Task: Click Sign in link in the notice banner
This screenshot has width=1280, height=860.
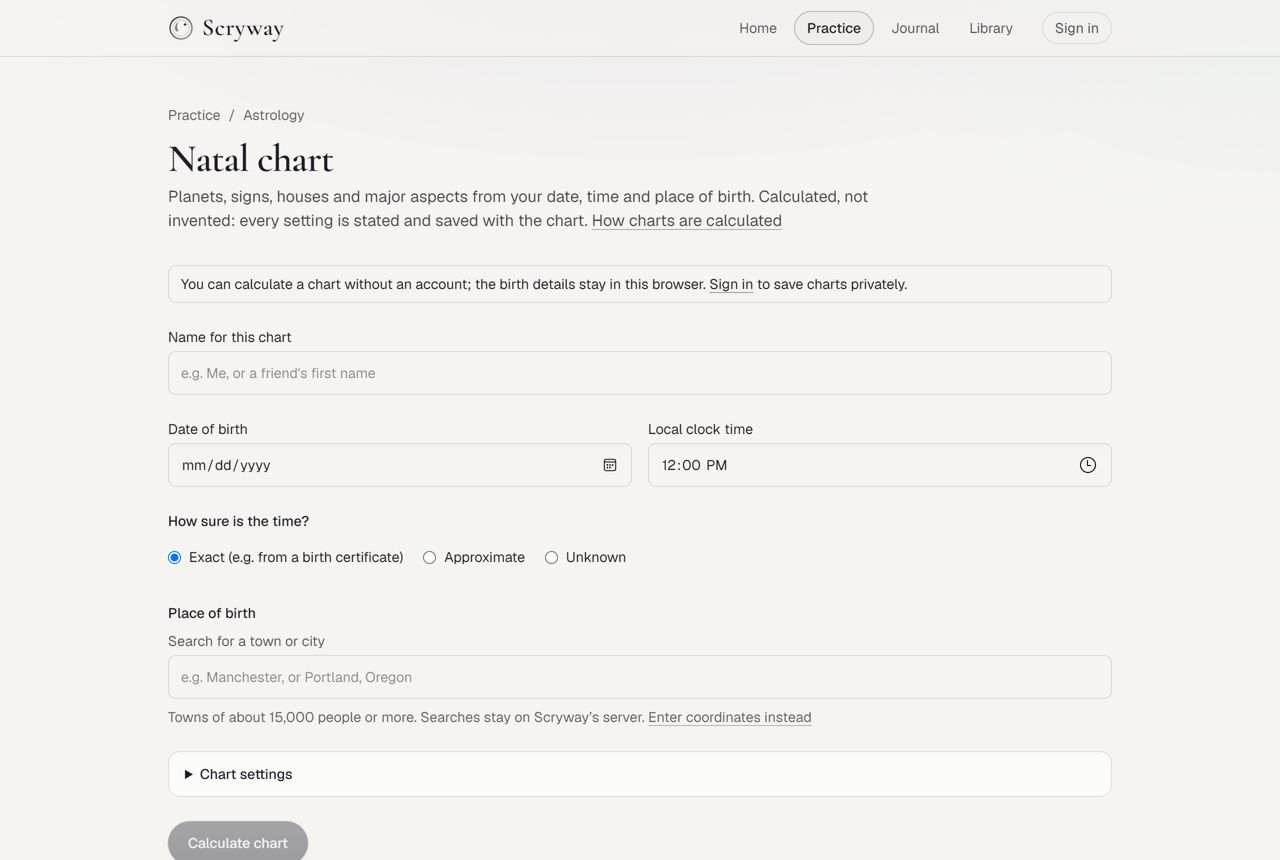Action: (731, 284)
